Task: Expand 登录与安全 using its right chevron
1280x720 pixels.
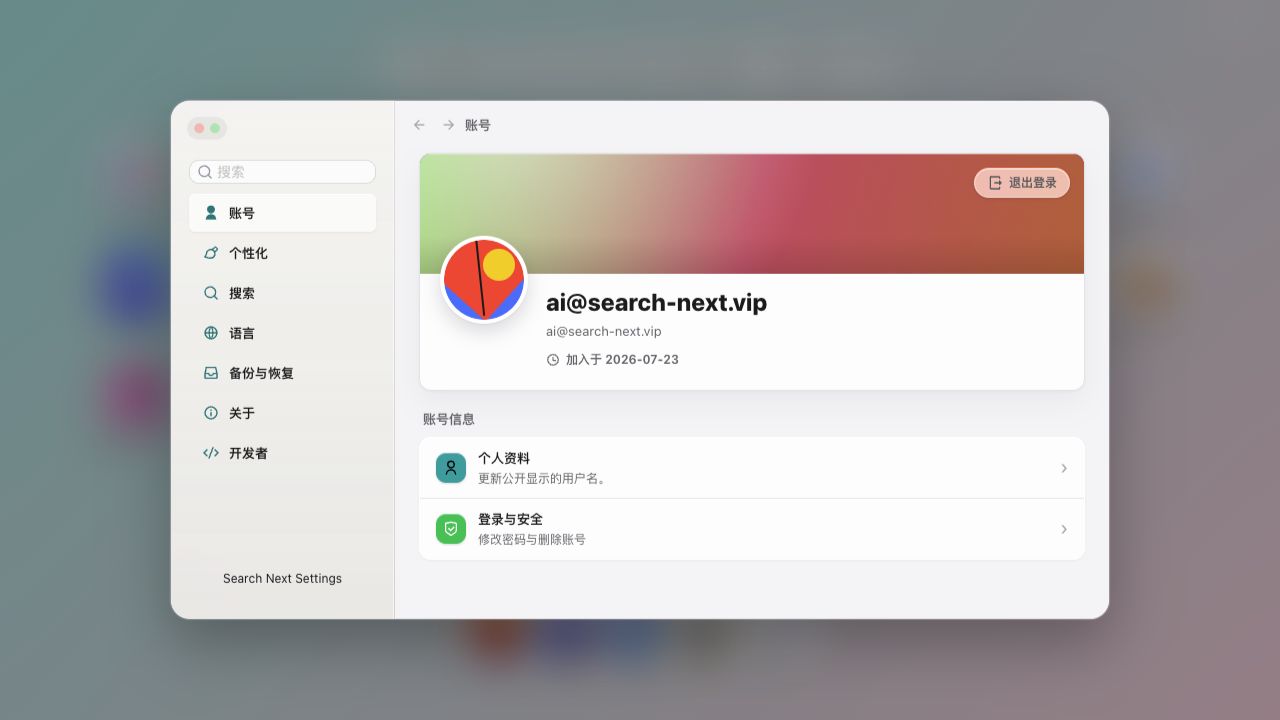Action: click(1064, 529)
